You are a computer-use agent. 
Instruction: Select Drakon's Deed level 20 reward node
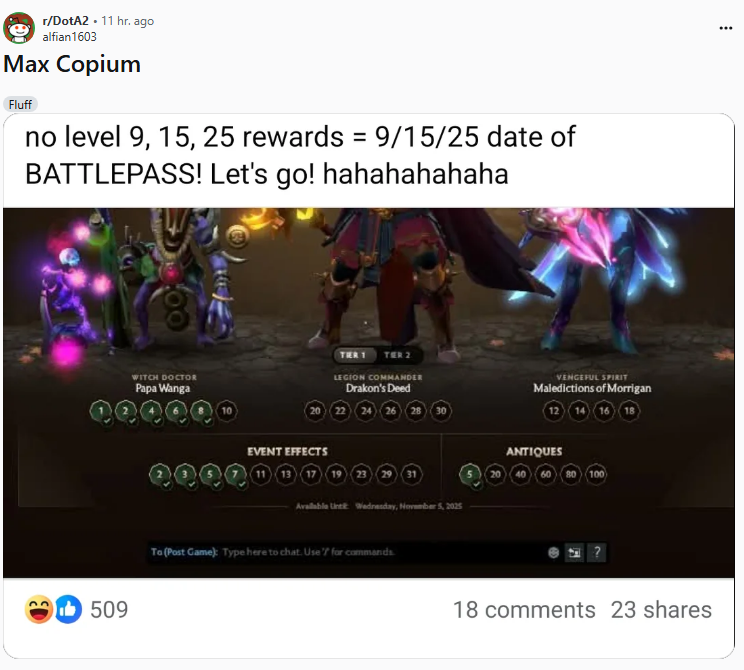click(315, 411)
